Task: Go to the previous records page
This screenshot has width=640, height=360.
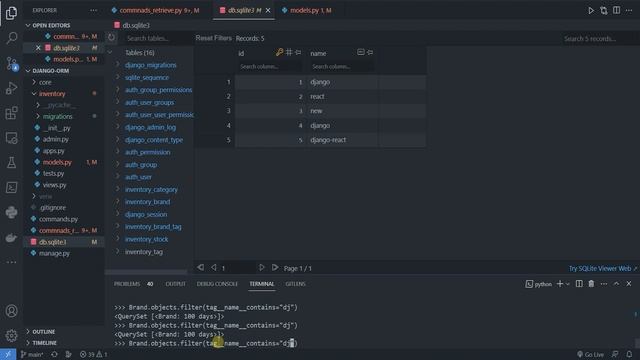Action: (213, 268)
